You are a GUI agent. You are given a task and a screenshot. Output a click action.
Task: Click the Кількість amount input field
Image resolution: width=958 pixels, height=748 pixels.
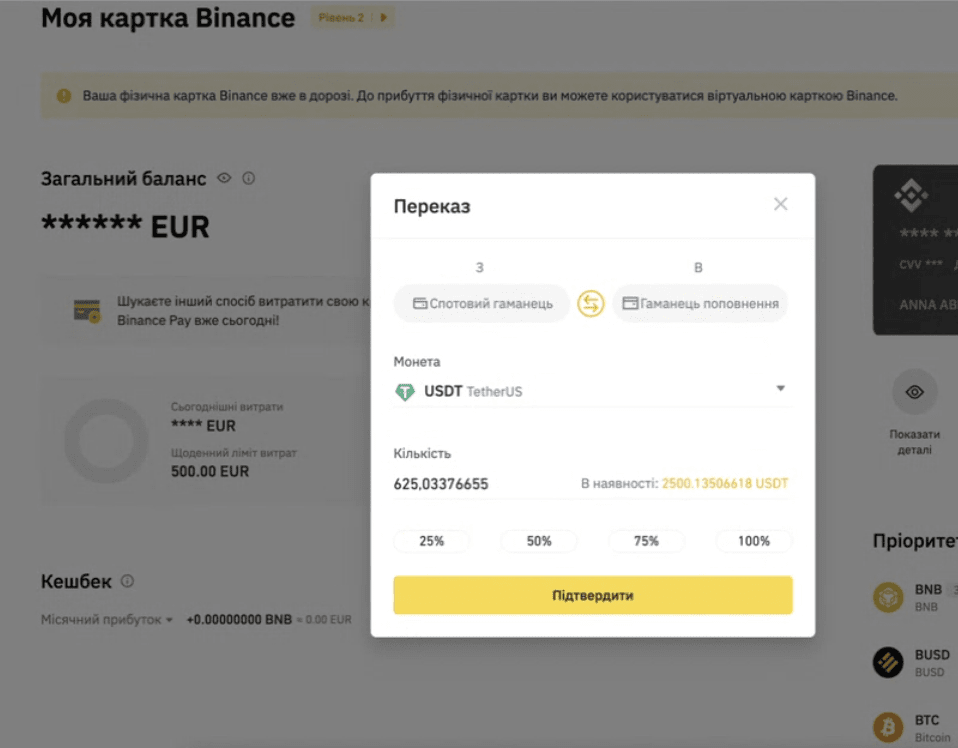coord(480,484)
